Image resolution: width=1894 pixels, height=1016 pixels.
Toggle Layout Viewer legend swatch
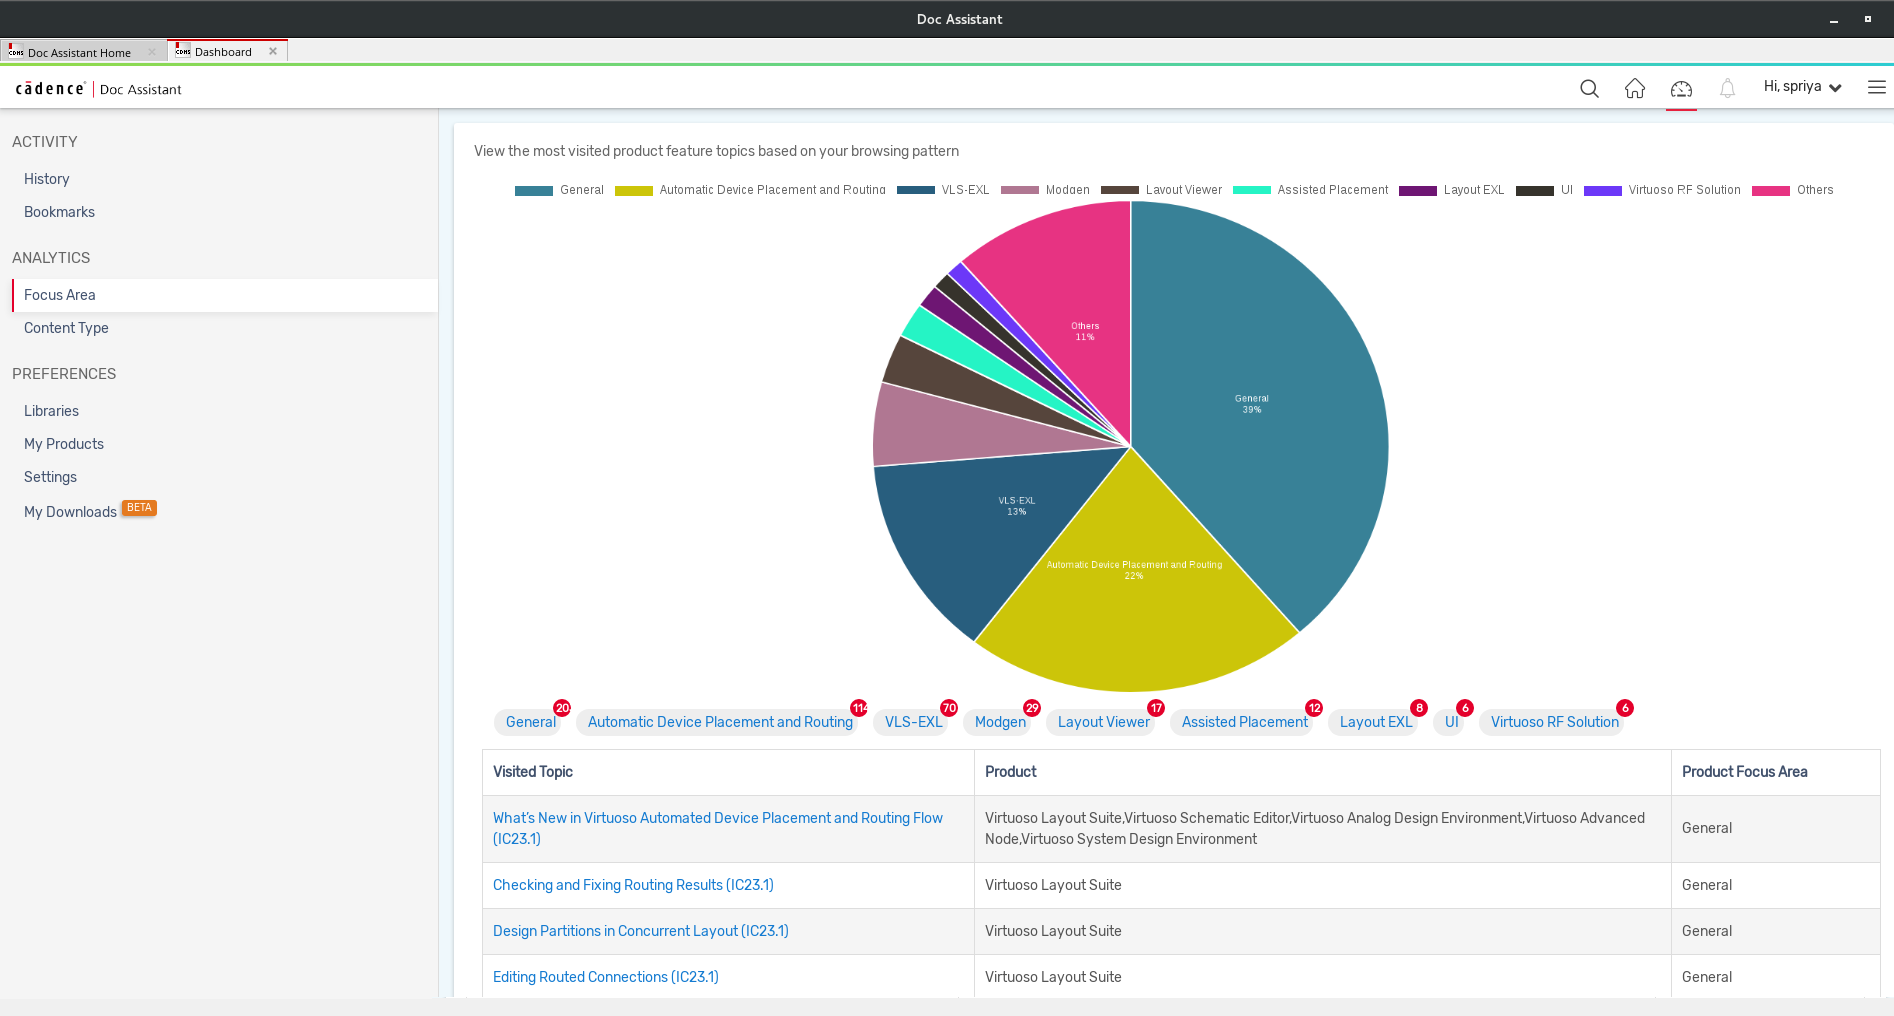[x=1120, y=191]
